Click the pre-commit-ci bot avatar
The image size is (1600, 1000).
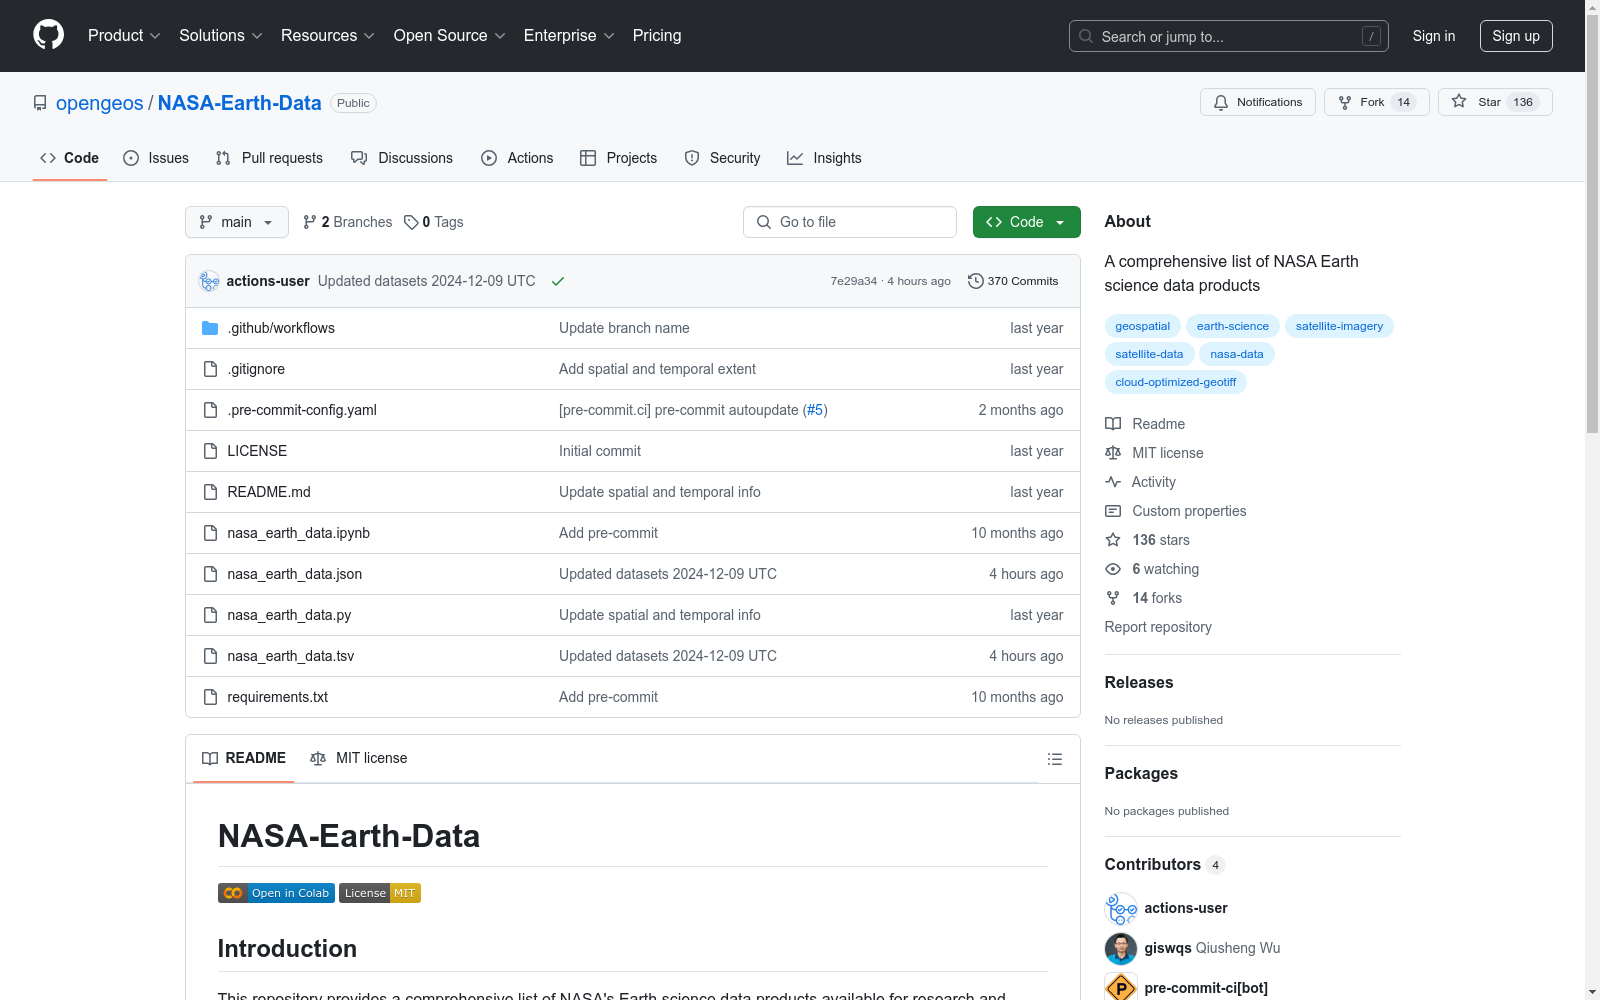pos(1121,988)
